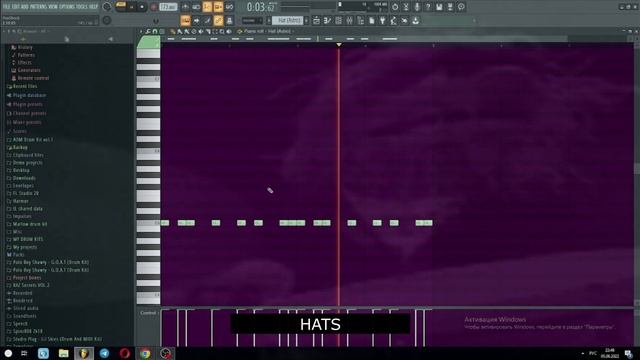
Task: Click the master volume slider in top bar
Action: (107, 7)
